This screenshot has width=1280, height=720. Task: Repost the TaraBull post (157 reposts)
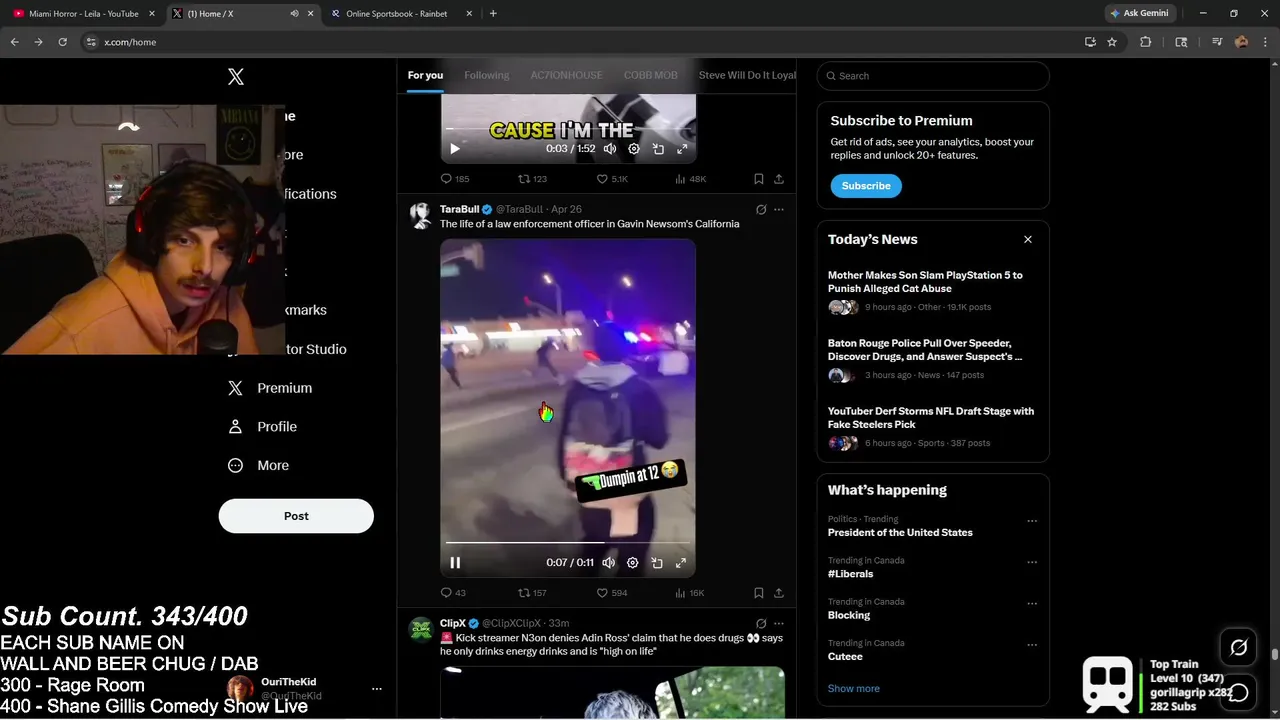(x=532, y=593)
